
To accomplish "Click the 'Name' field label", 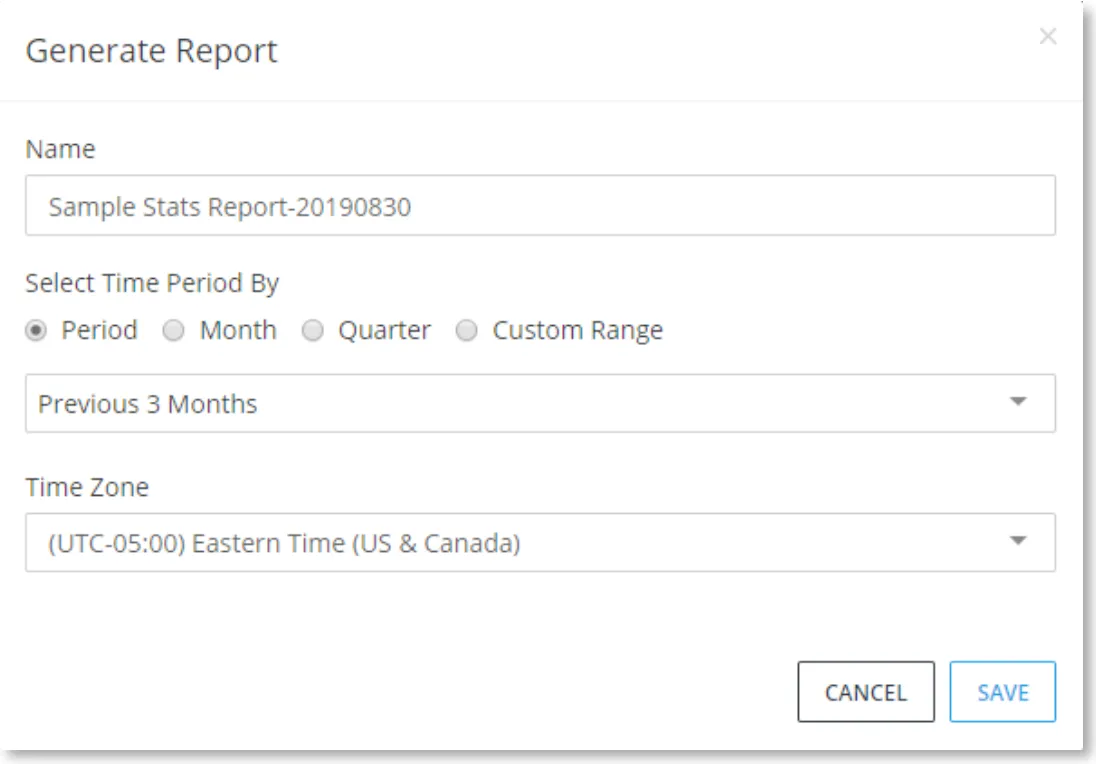I will point(60,149).
